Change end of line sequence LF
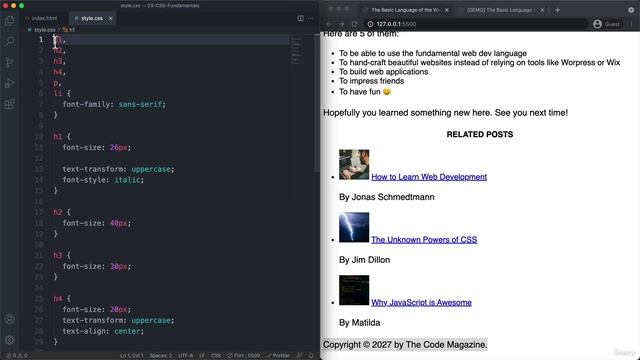The image size is (640, 360). coord(202,356)
